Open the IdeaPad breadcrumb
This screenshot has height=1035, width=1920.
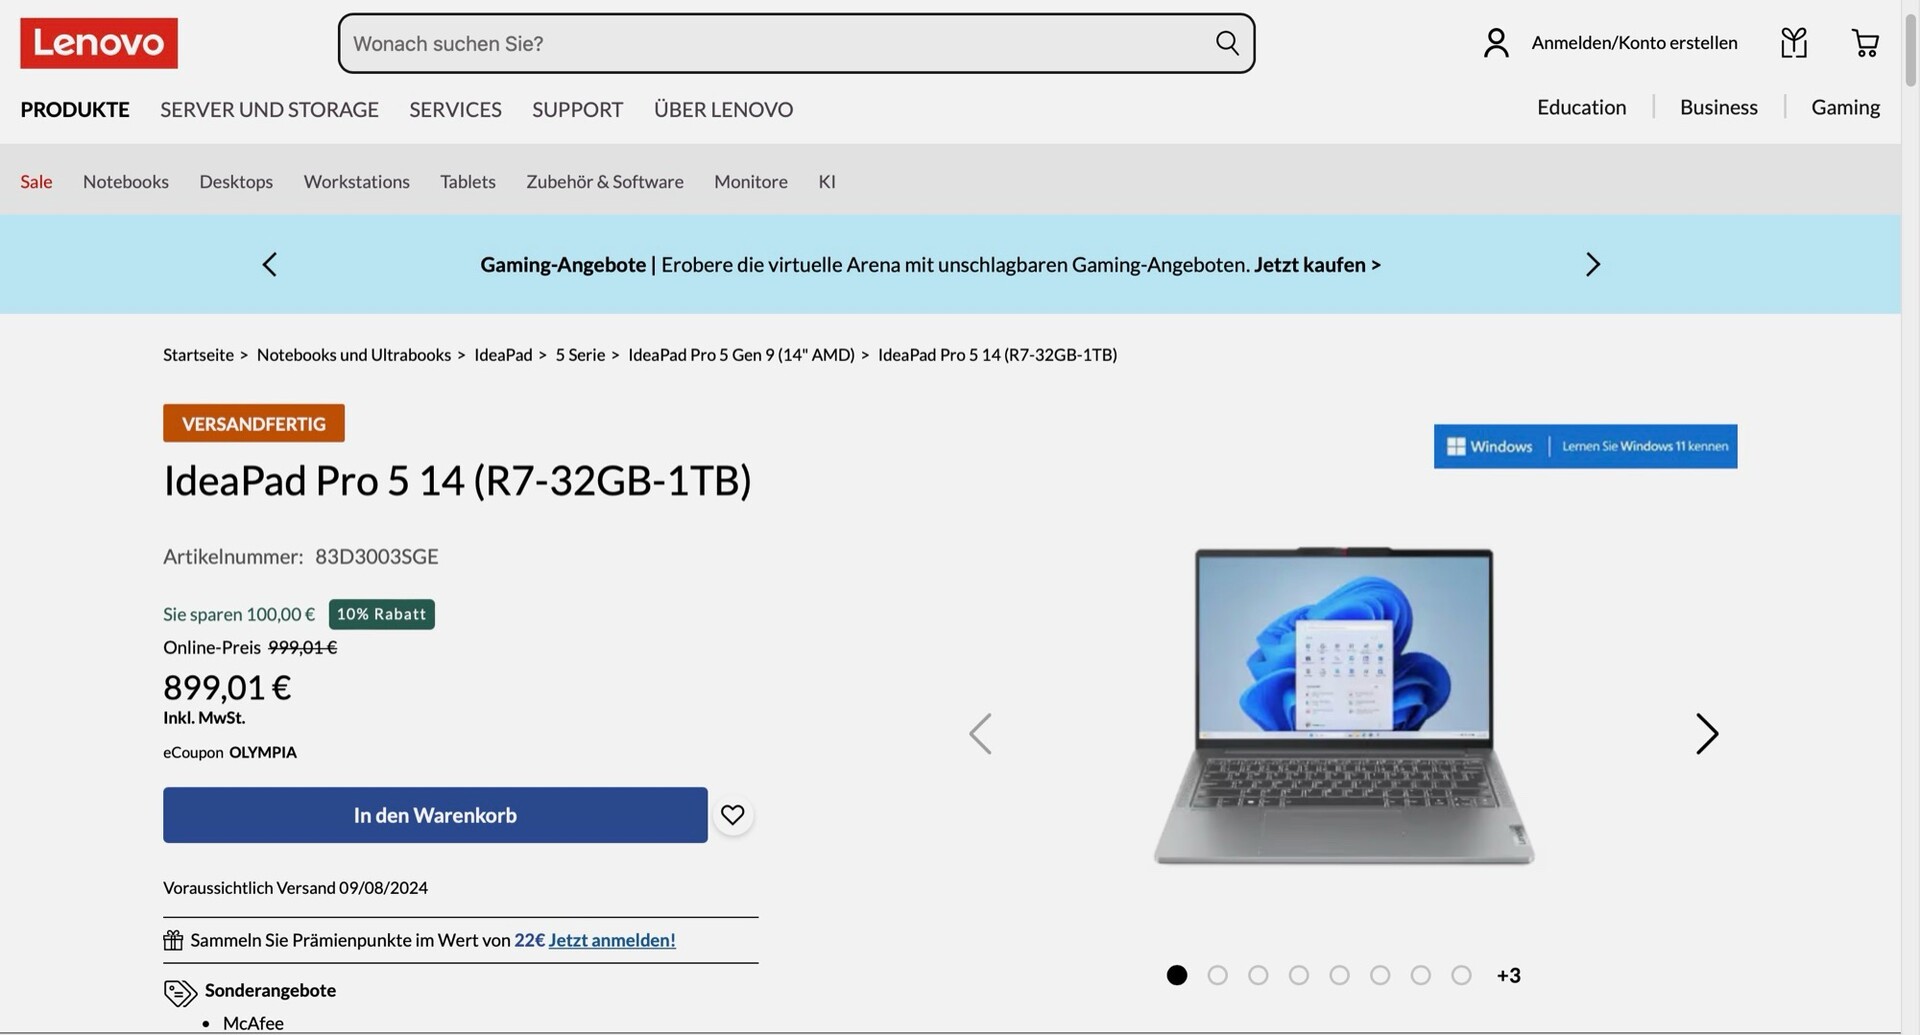[x=503, y=355]
